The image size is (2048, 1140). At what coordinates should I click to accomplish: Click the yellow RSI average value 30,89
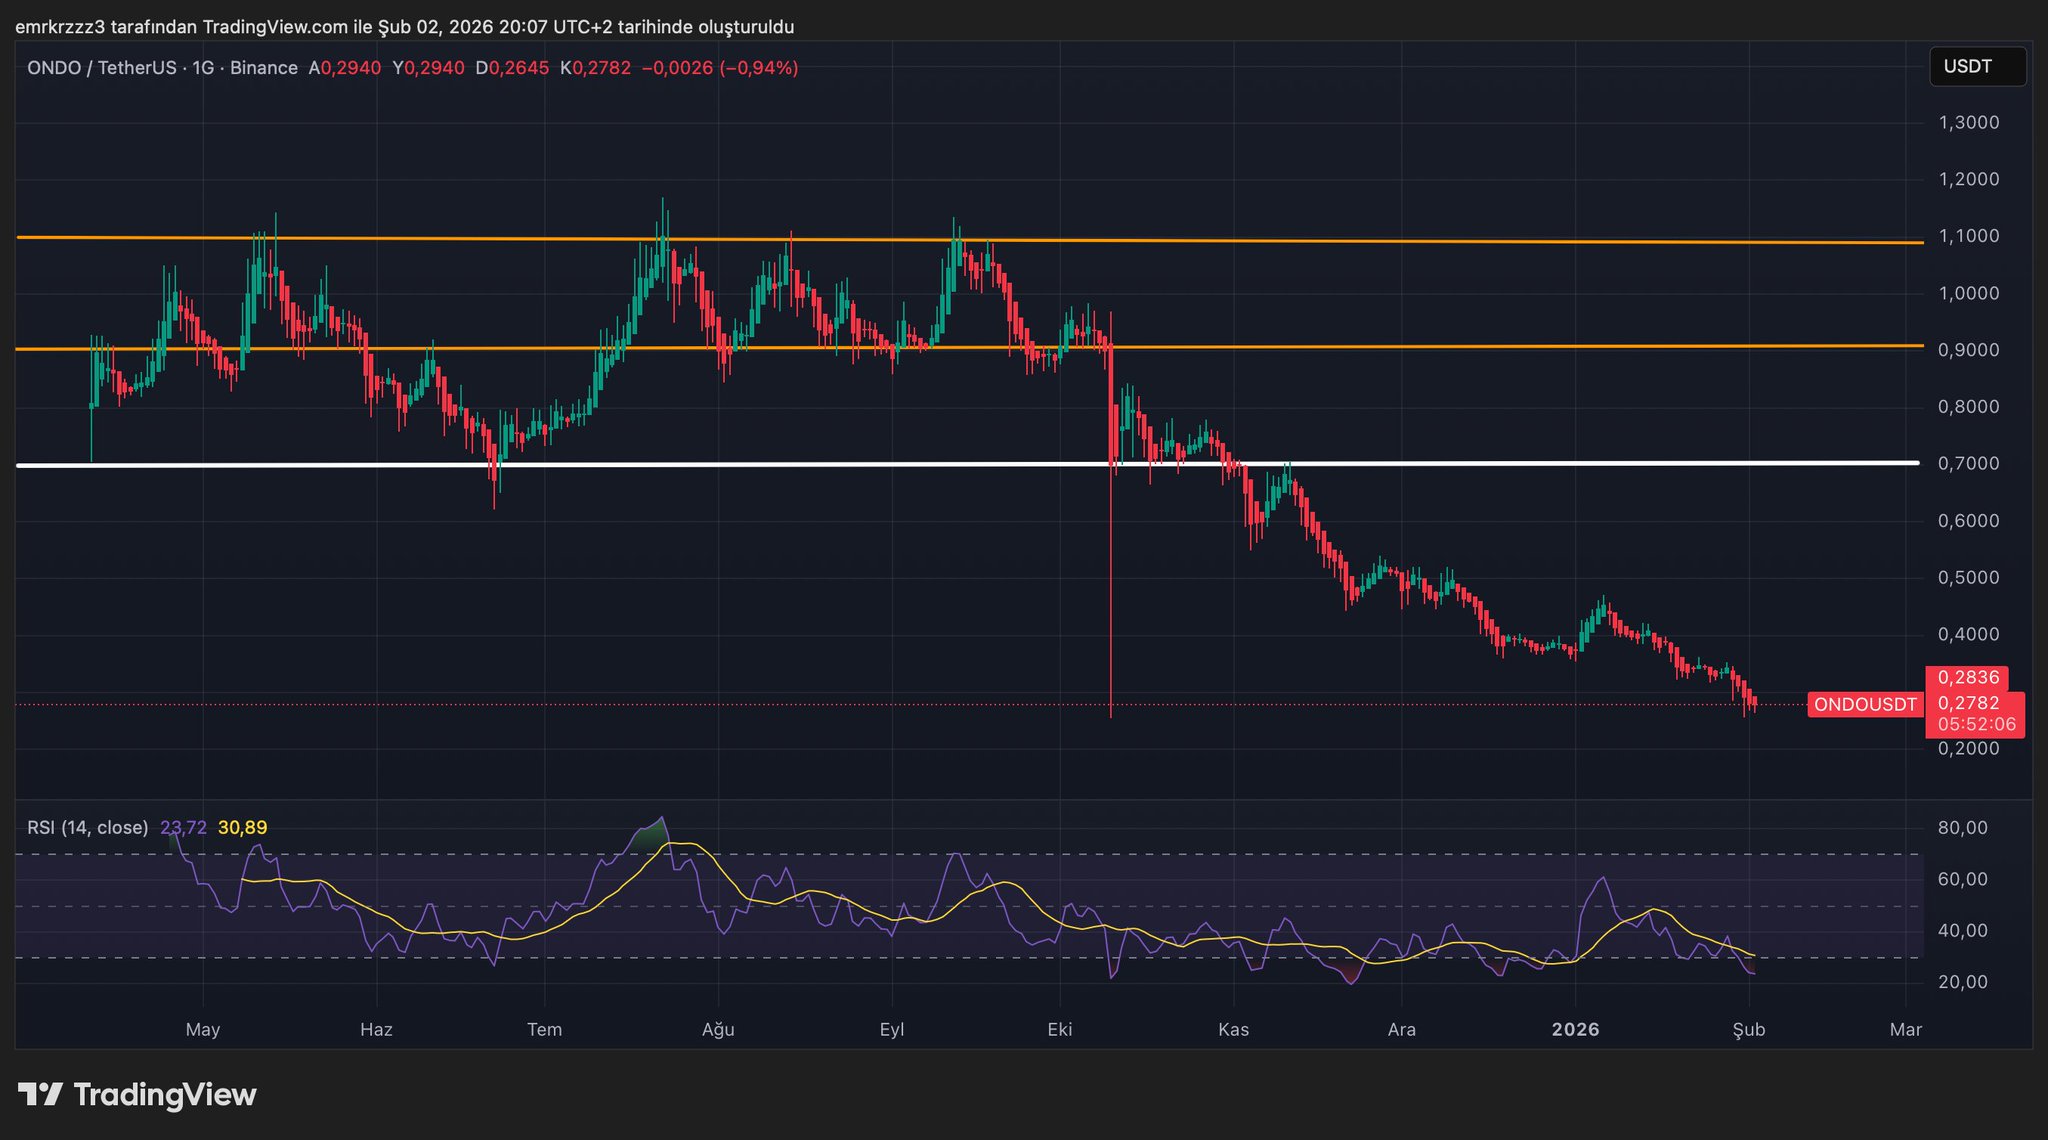(x=242, y=828)
